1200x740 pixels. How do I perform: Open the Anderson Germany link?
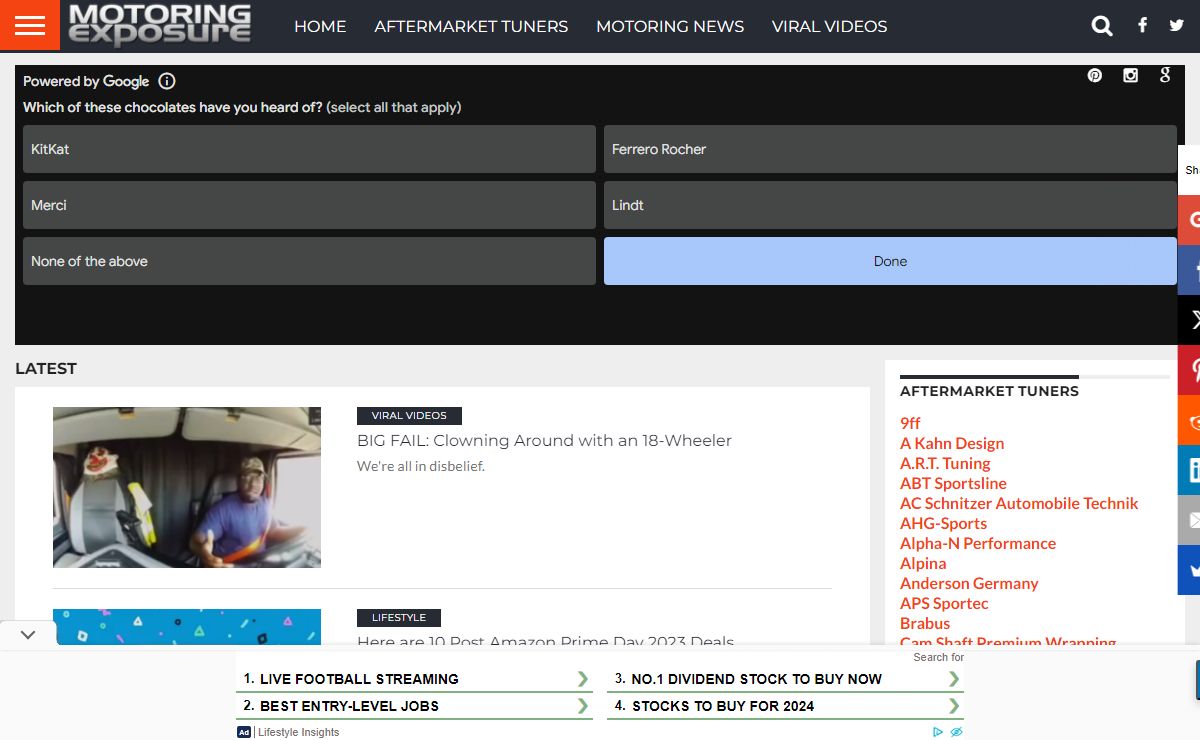coord(969,583)
